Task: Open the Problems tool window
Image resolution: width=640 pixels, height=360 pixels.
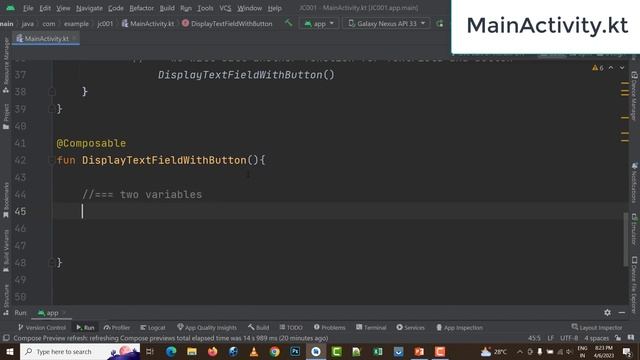Action: pos(329,327)
